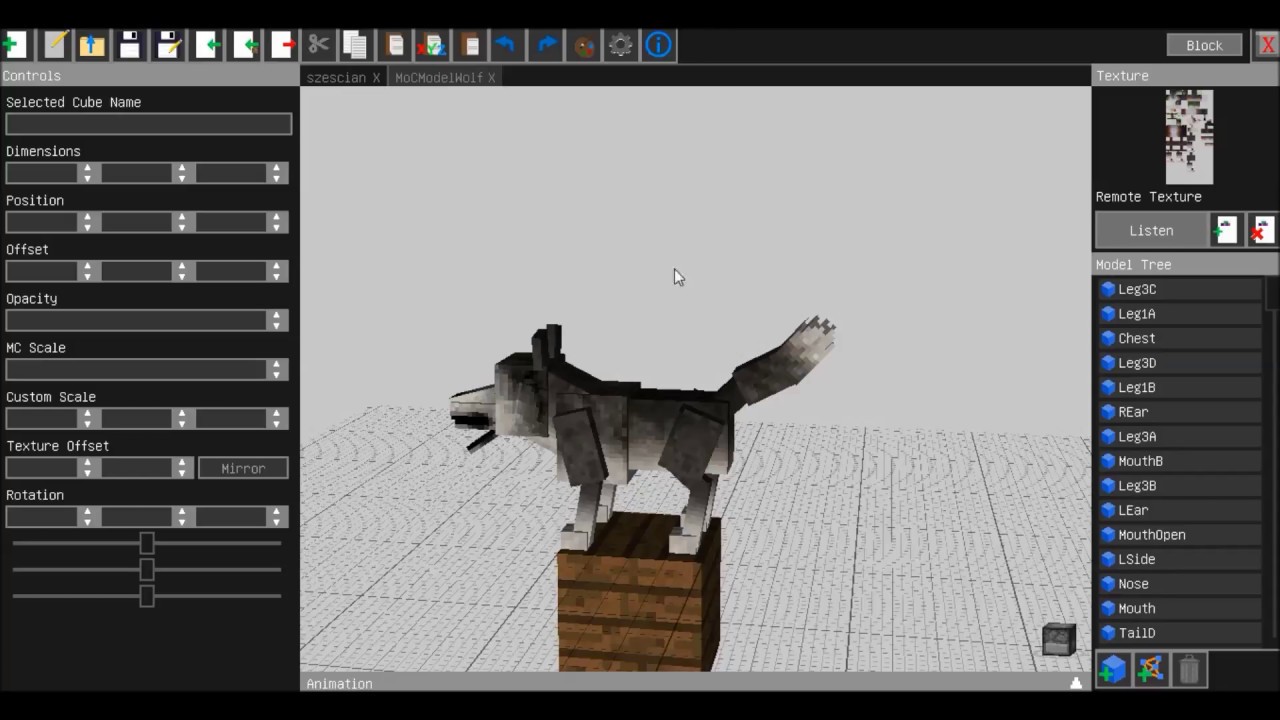1280x720 pixels.
Task: Click the Opacity value field
Action: 138,320
